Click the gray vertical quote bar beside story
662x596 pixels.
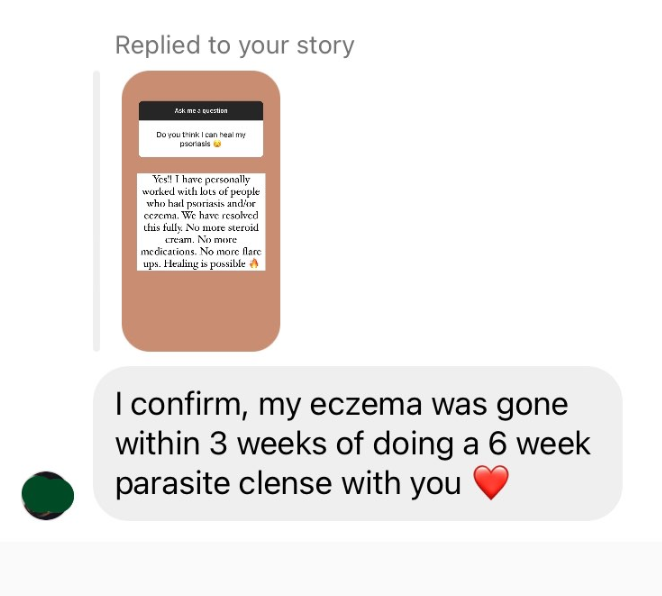tap(96, 211)
